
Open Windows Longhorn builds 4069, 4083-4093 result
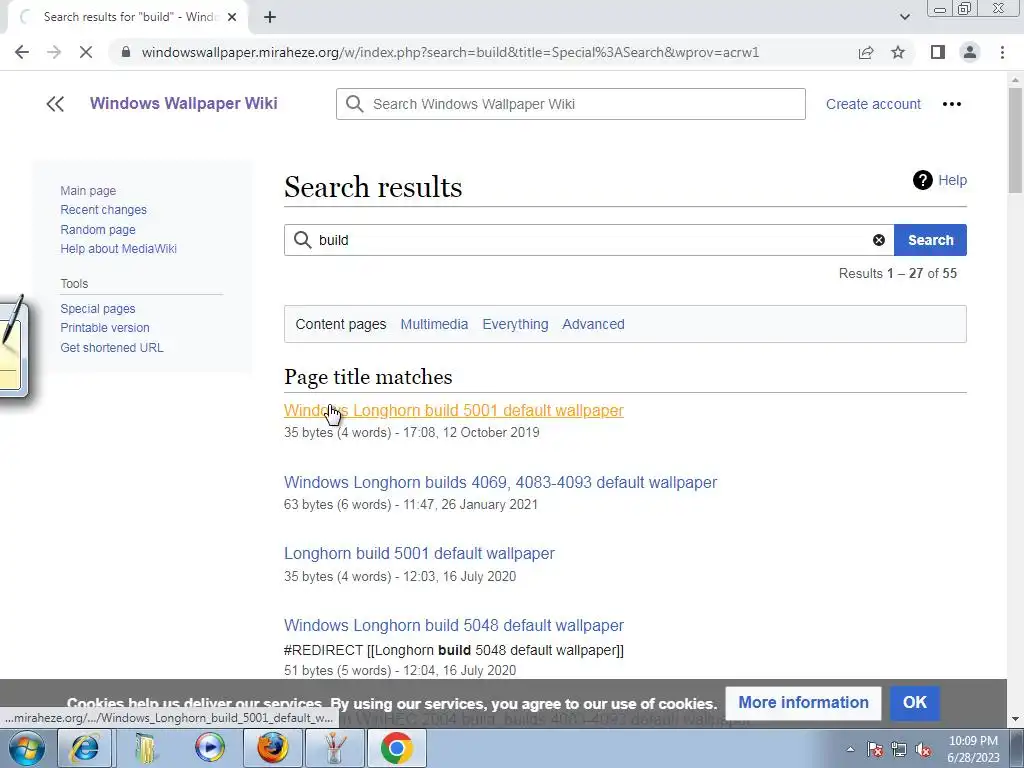(x=500, y=482)
